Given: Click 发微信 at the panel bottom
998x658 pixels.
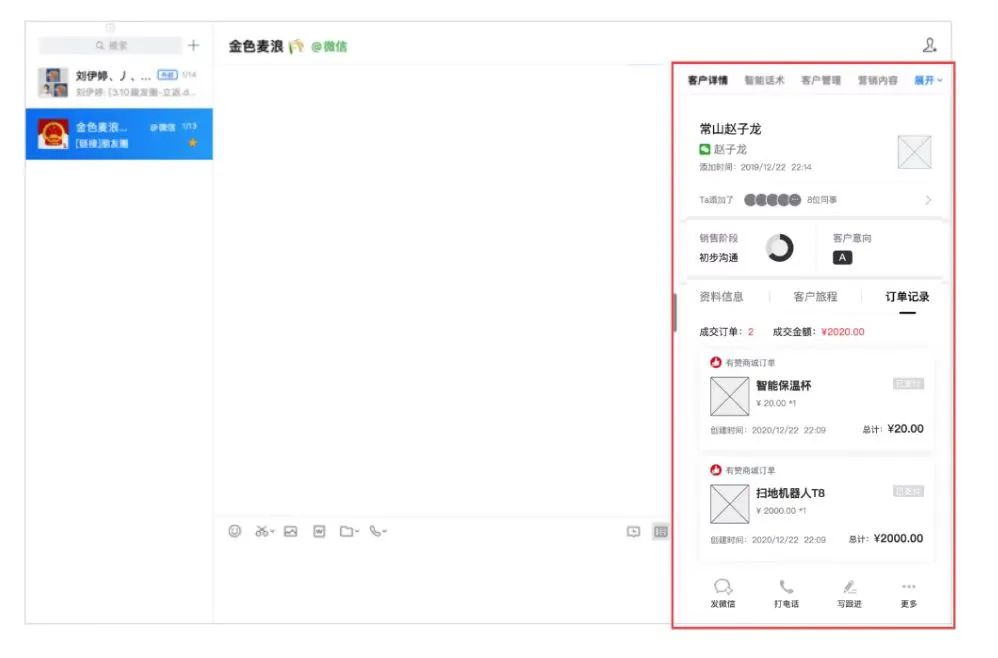Looking at the screenshot, I should point(723,593).
